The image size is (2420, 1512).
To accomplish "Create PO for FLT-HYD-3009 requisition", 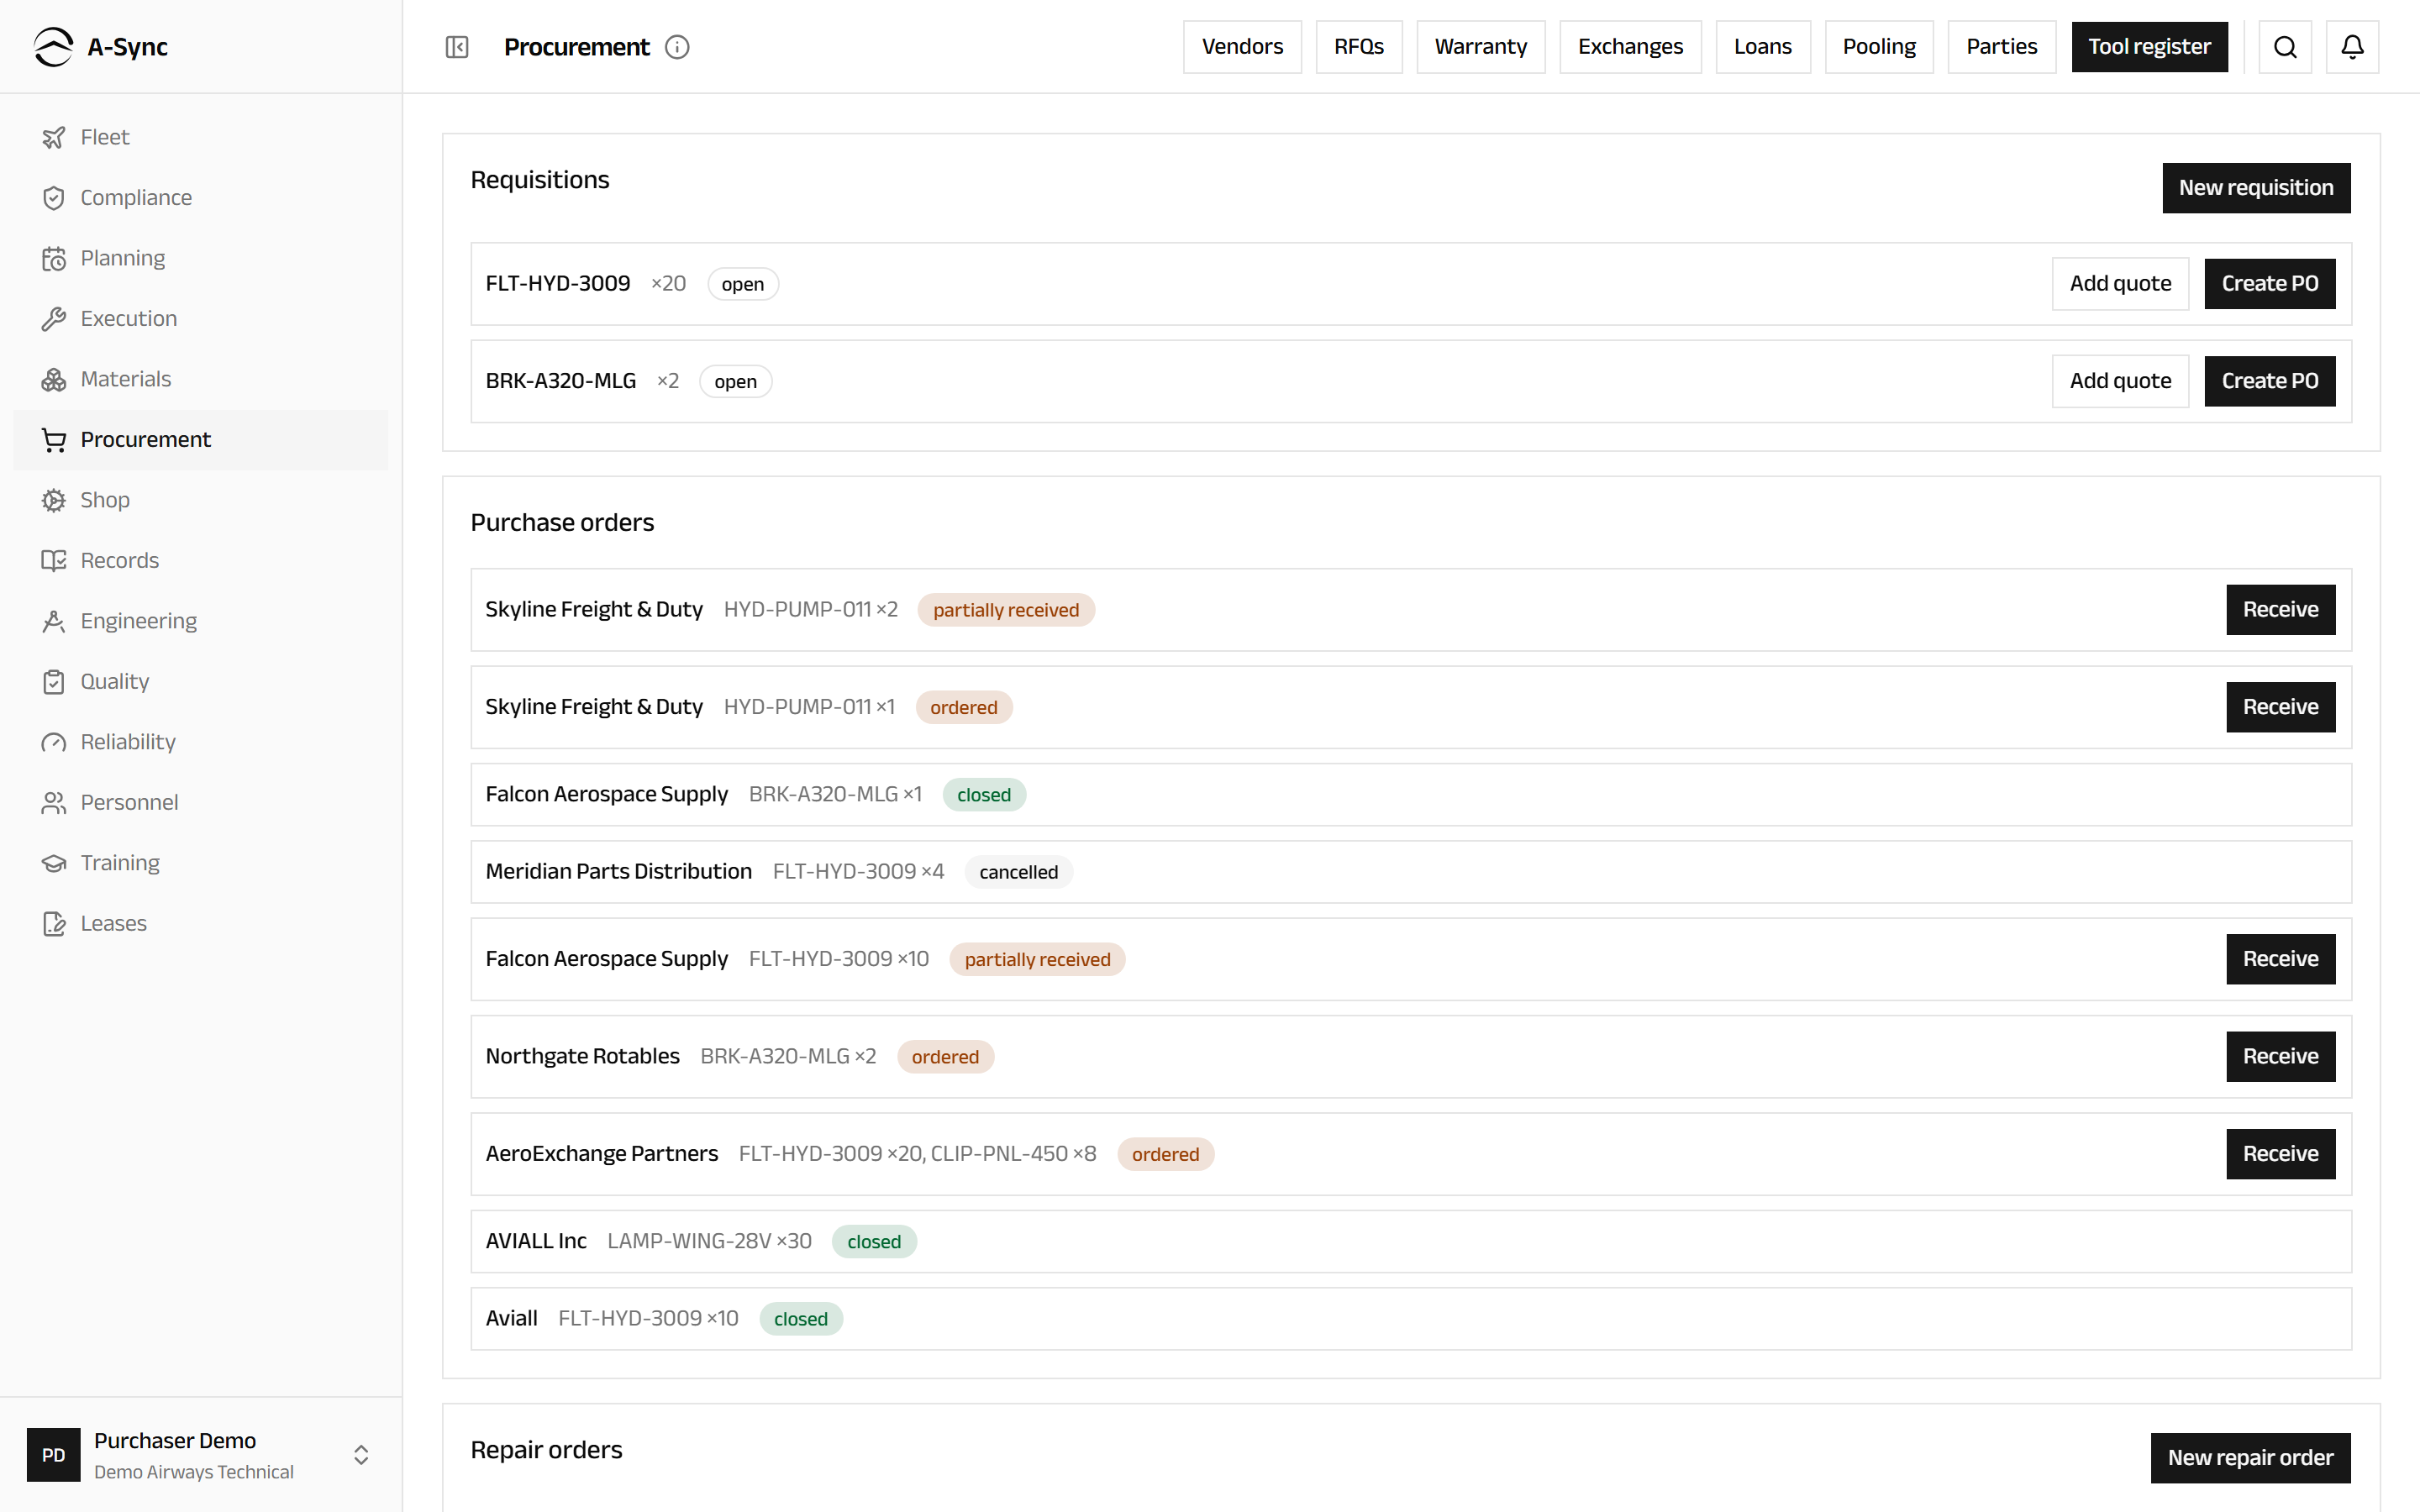I will 2270,284.
